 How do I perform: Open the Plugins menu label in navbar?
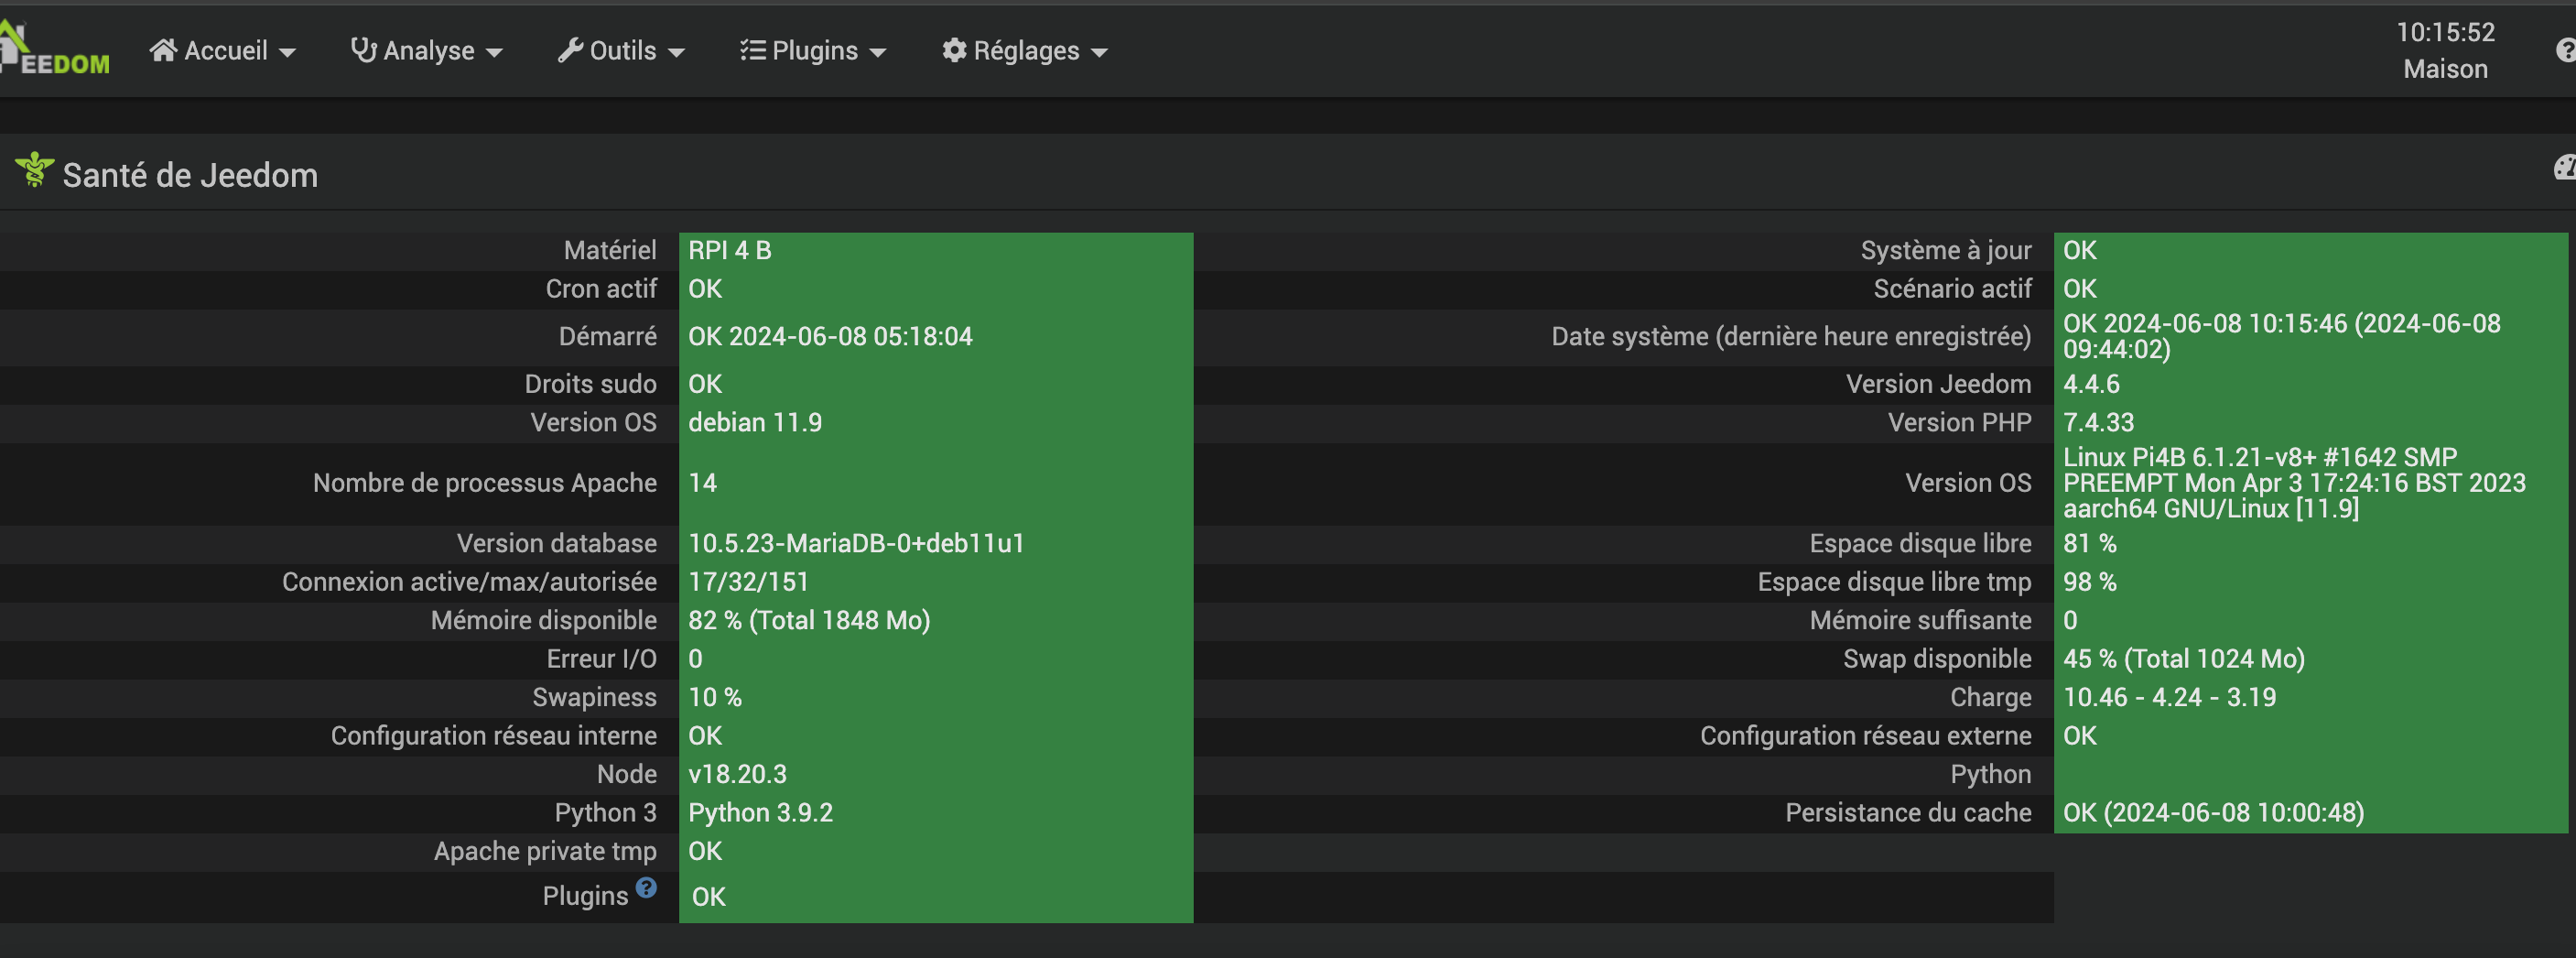[814, 50]
